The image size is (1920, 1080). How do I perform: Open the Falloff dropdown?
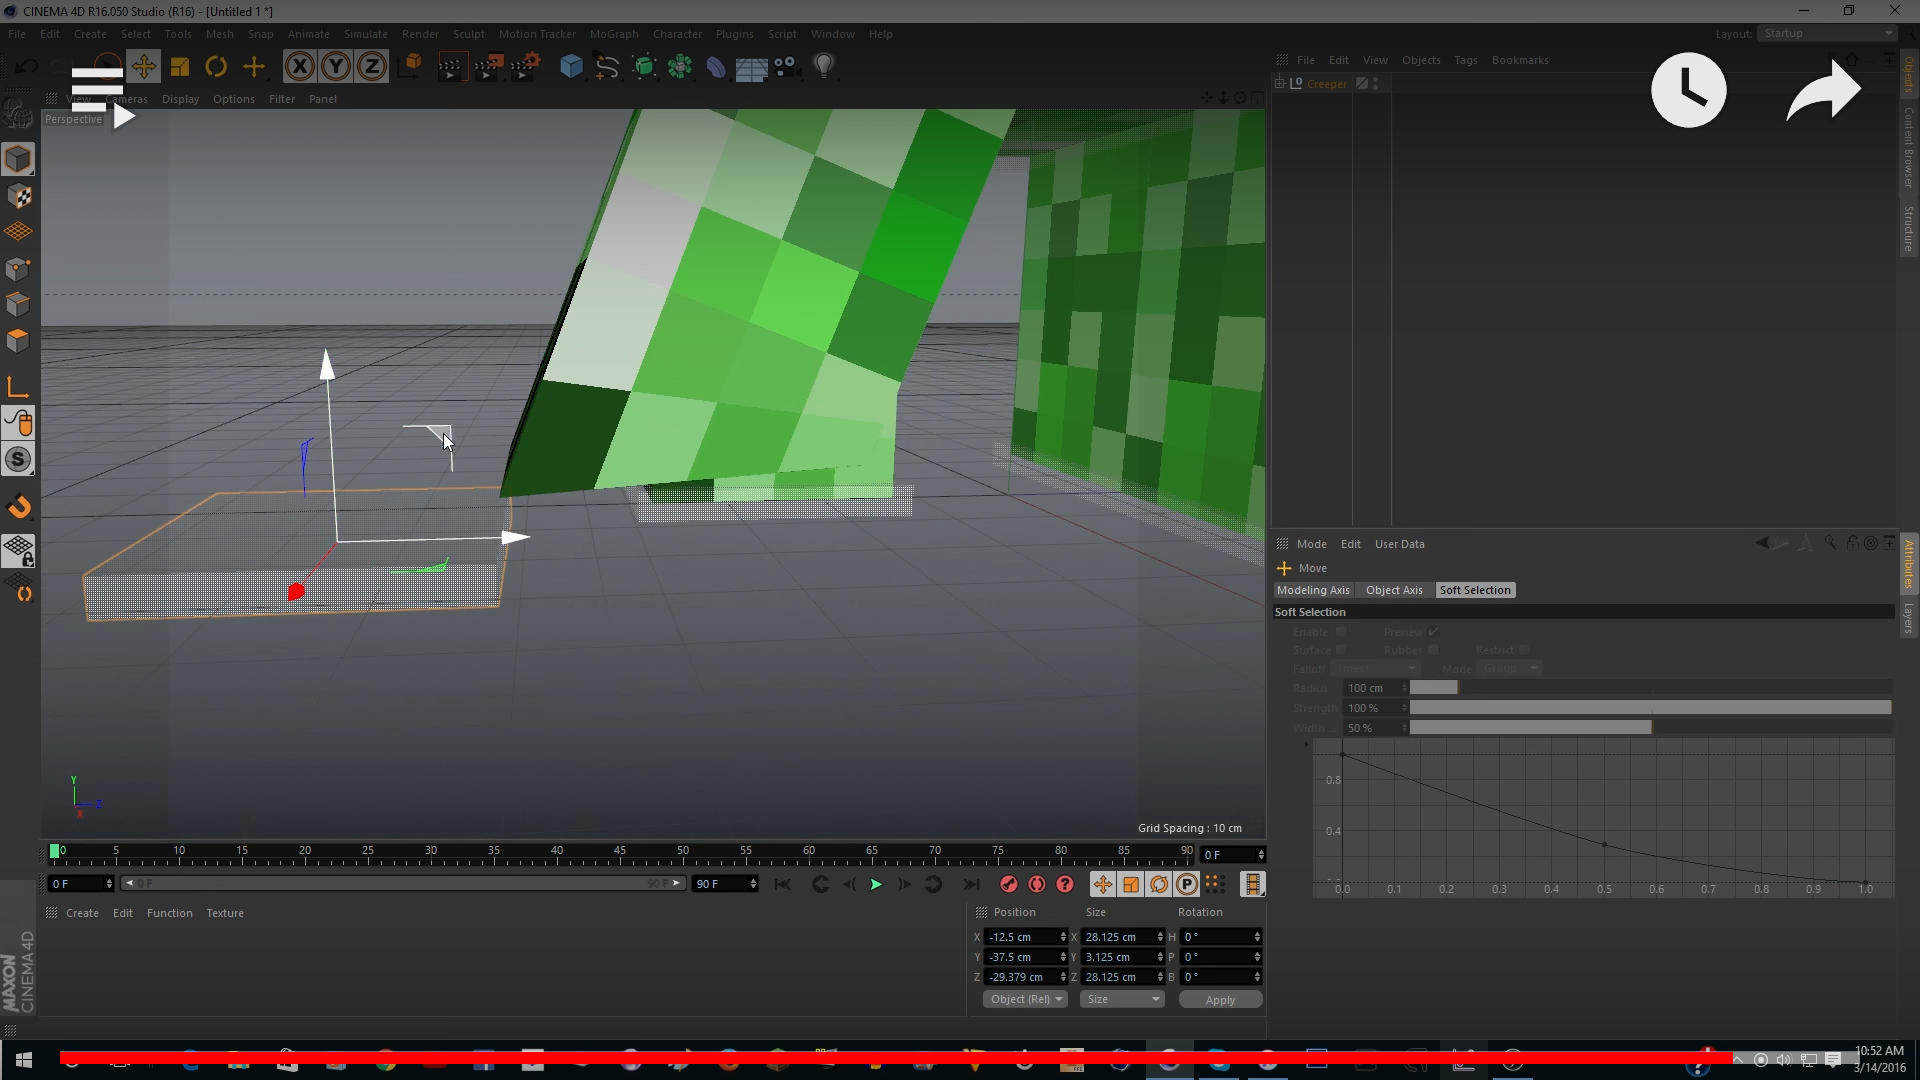point(1376,668)
